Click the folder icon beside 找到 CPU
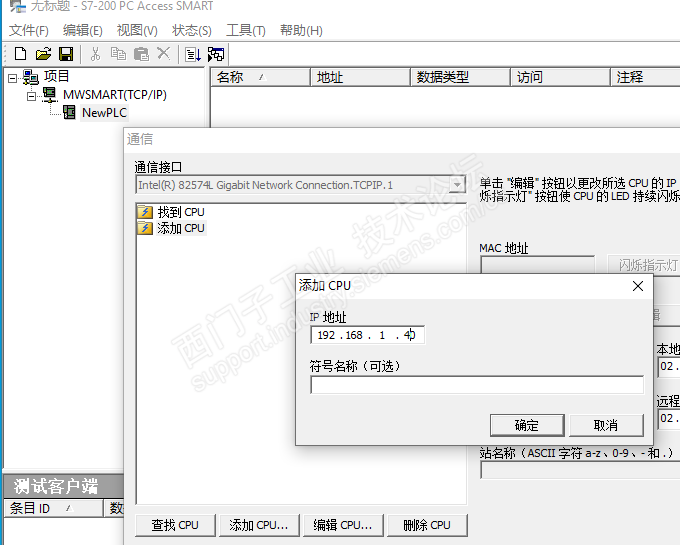Screen dimensions: 680x545 pos(145,212)
